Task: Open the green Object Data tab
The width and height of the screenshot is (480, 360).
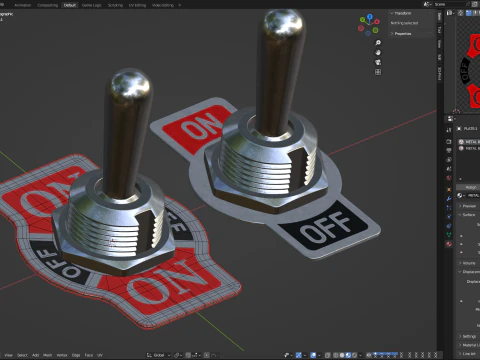Action: tap(449, 234)
